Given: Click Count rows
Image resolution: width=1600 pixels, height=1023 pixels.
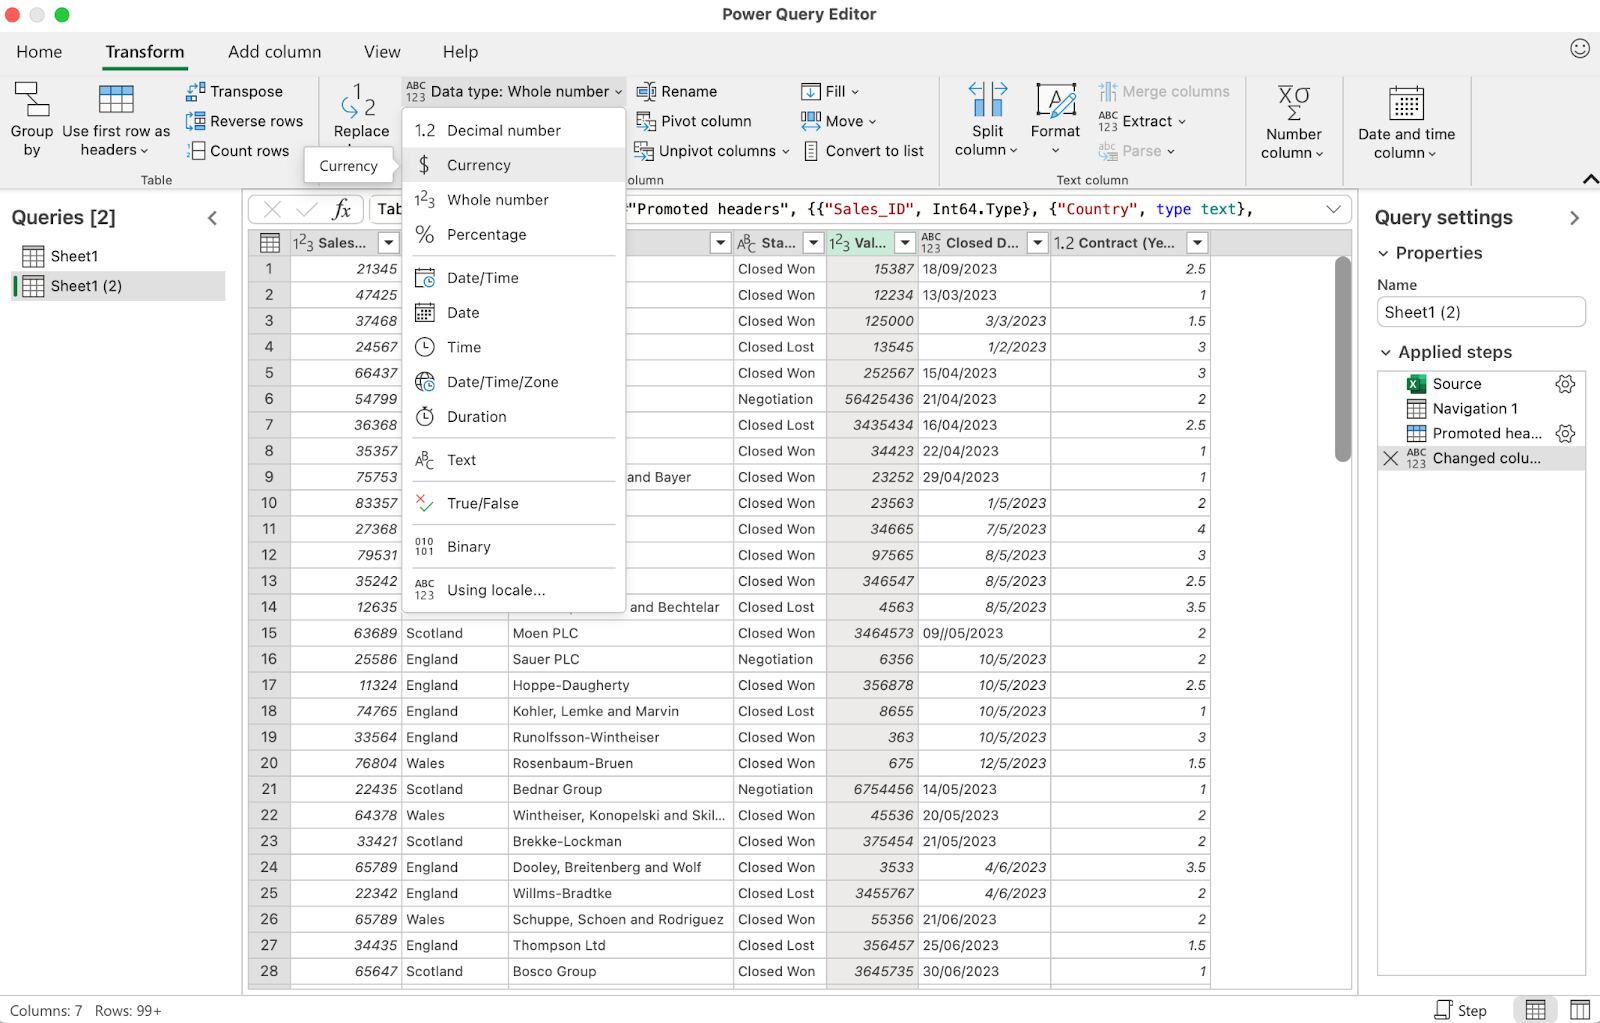Looking at the screenshot, I should 238,151.
